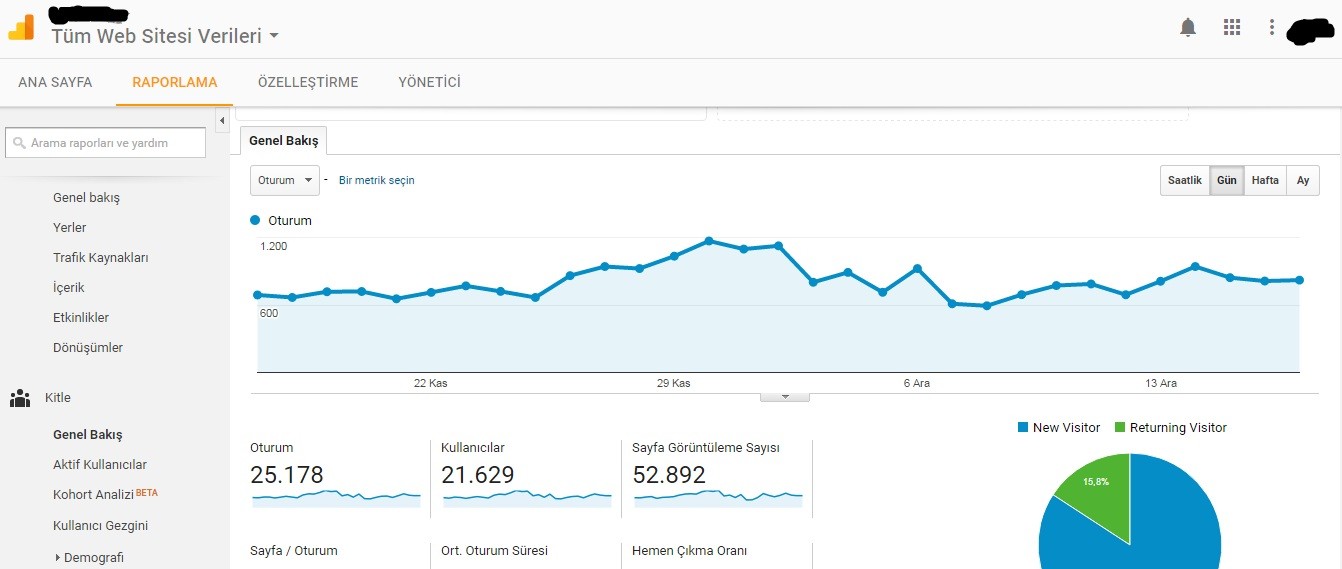Click the 6 Ara date axis label

pyautogui.click(x=917, y=384)
